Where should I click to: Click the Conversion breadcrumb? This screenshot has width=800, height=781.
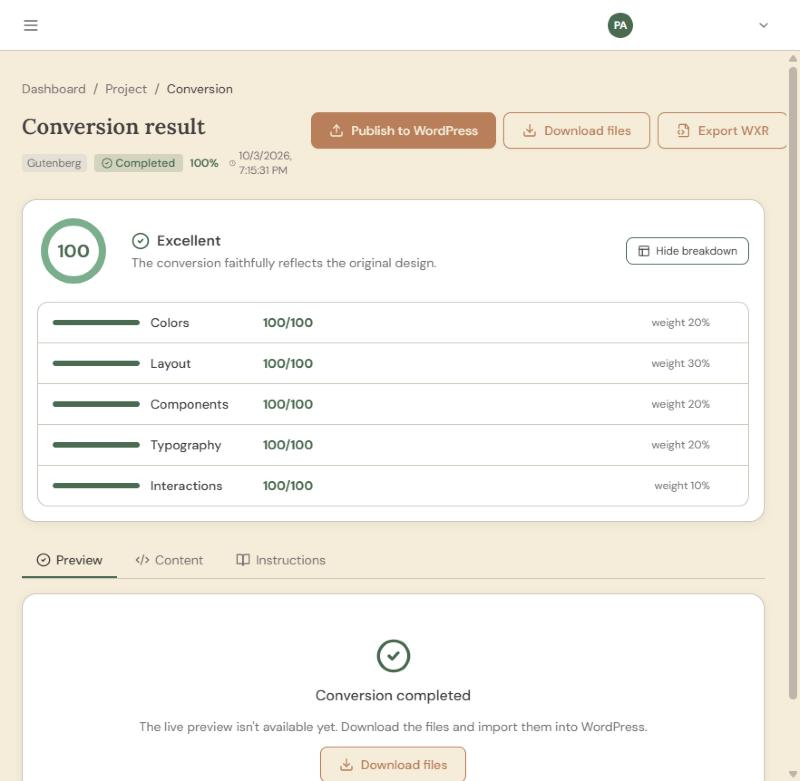tap(199, 89)
